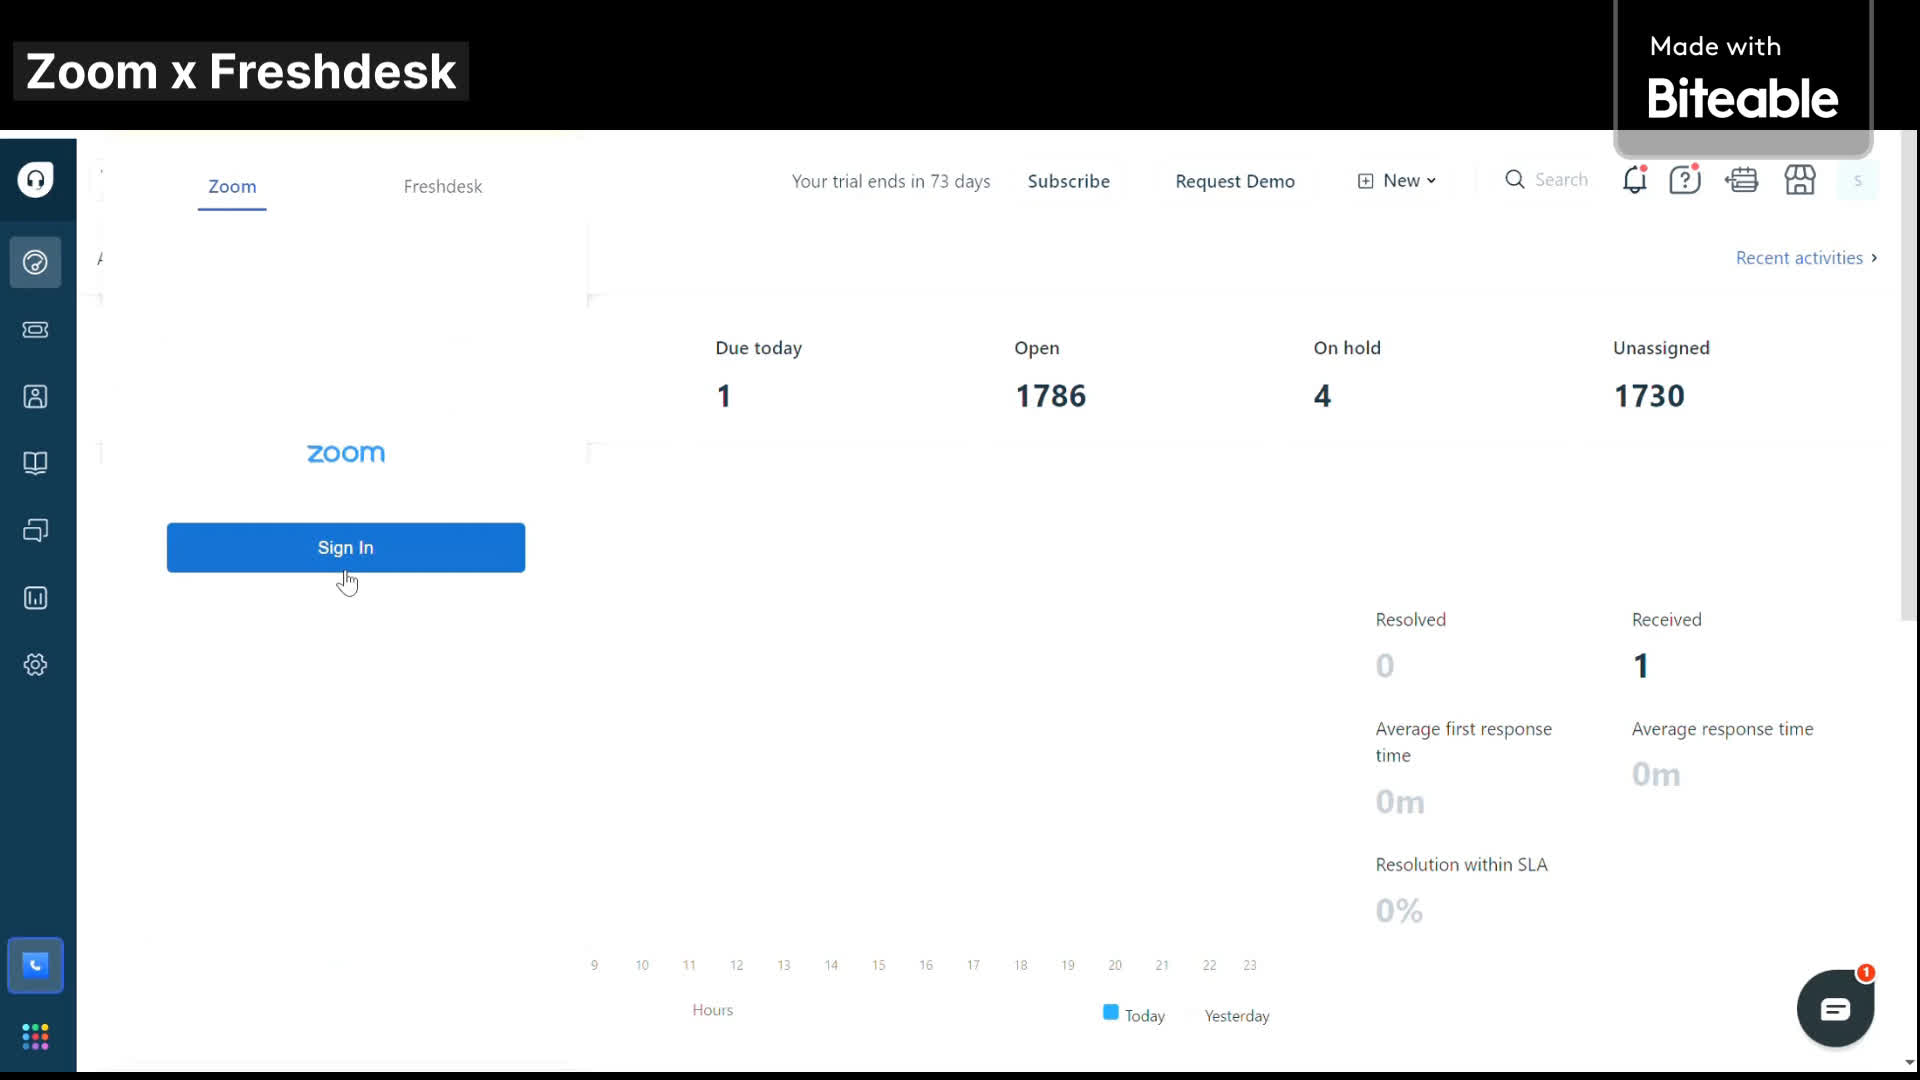Switch to the Freshdesk tab

[442, 187]
